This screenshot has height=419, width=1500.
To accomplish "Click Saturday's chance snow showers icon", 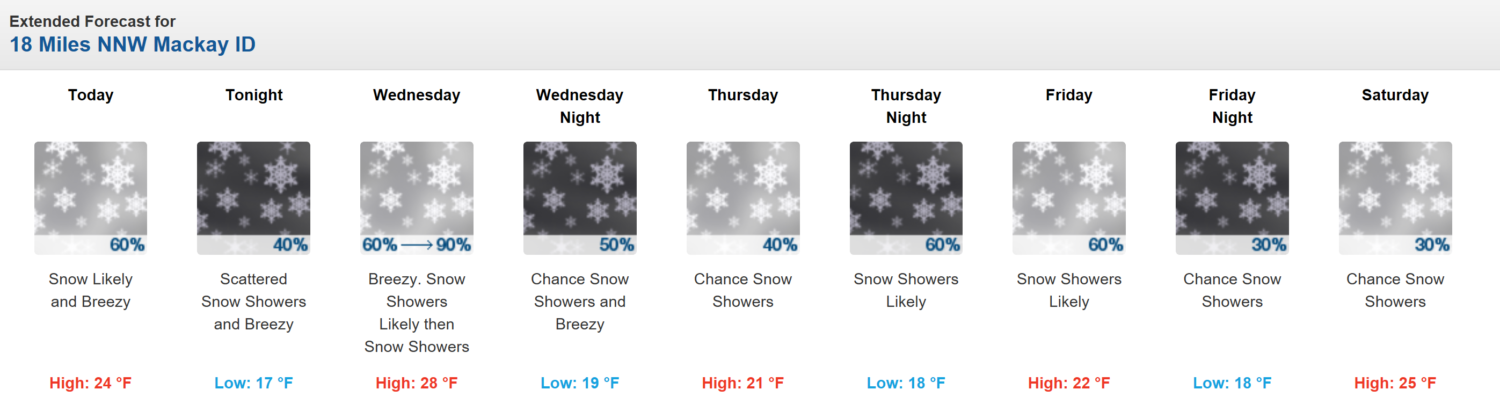I will pos(1395,198).
